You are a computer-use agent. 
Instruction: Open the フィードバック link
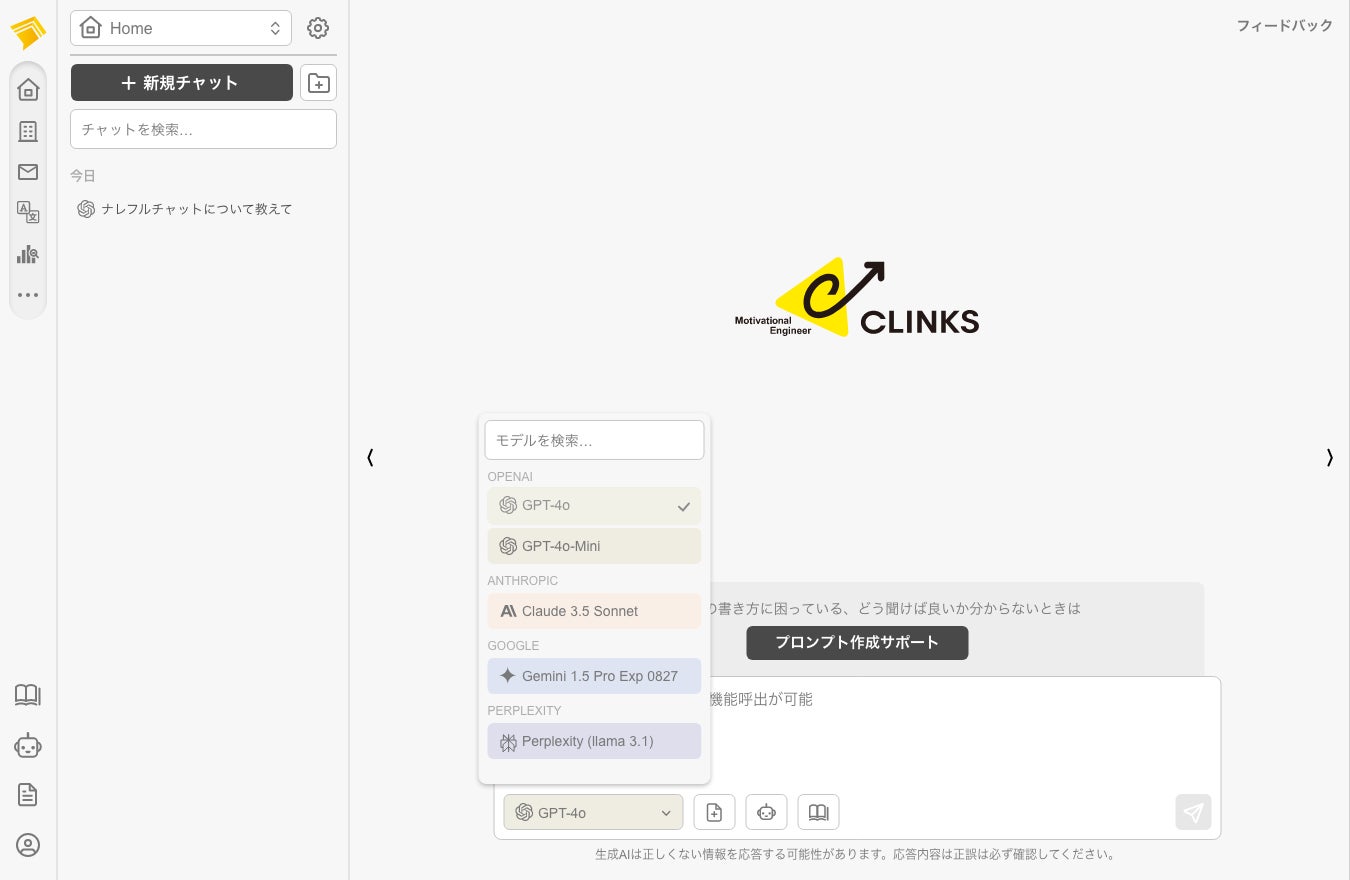(1285, 26)
